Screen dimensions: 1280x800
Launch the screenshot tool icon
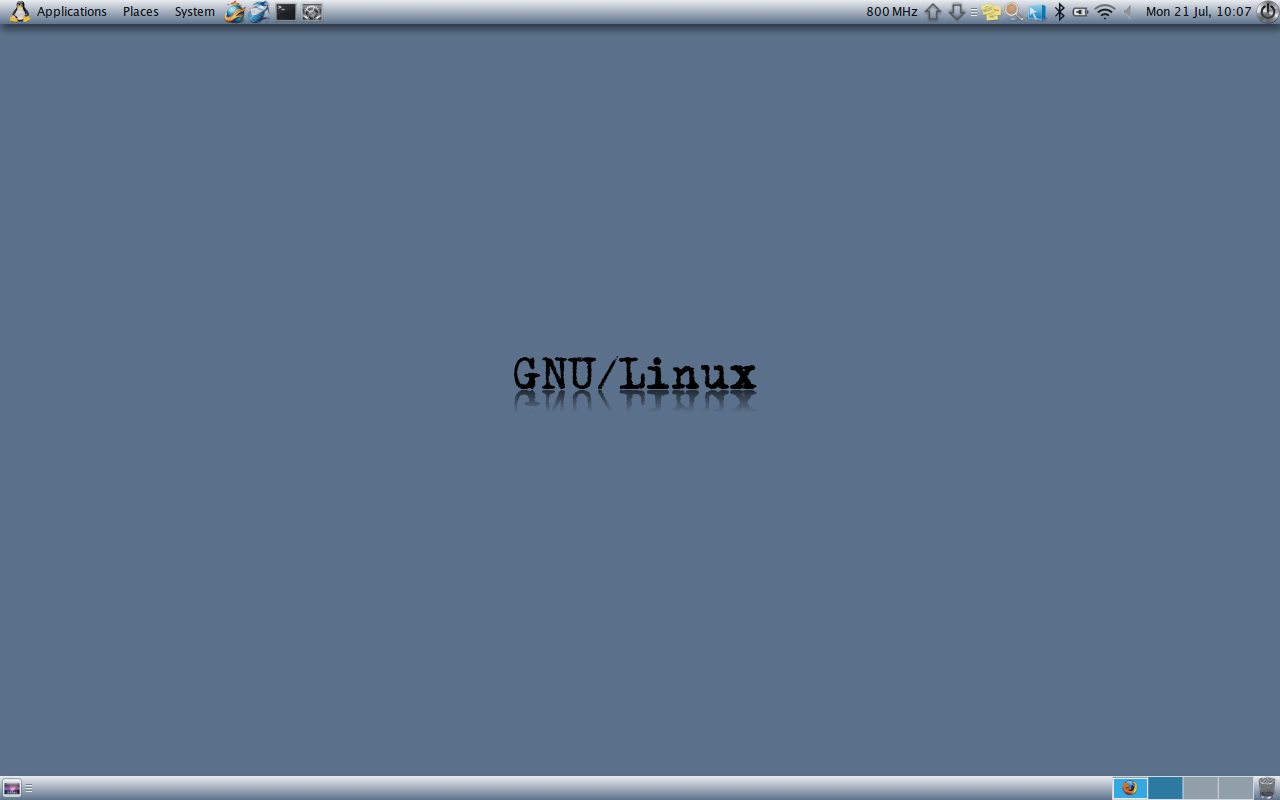(x=312, y=12)
